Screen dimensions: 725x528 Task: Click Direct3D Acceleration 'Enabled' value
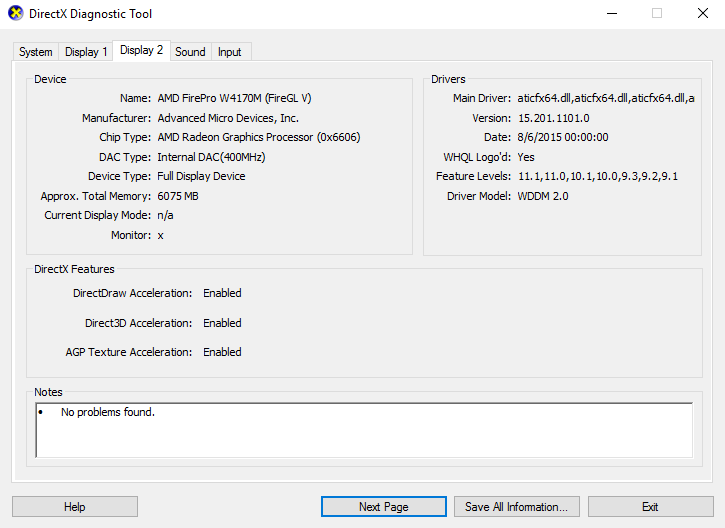(222, 323)
